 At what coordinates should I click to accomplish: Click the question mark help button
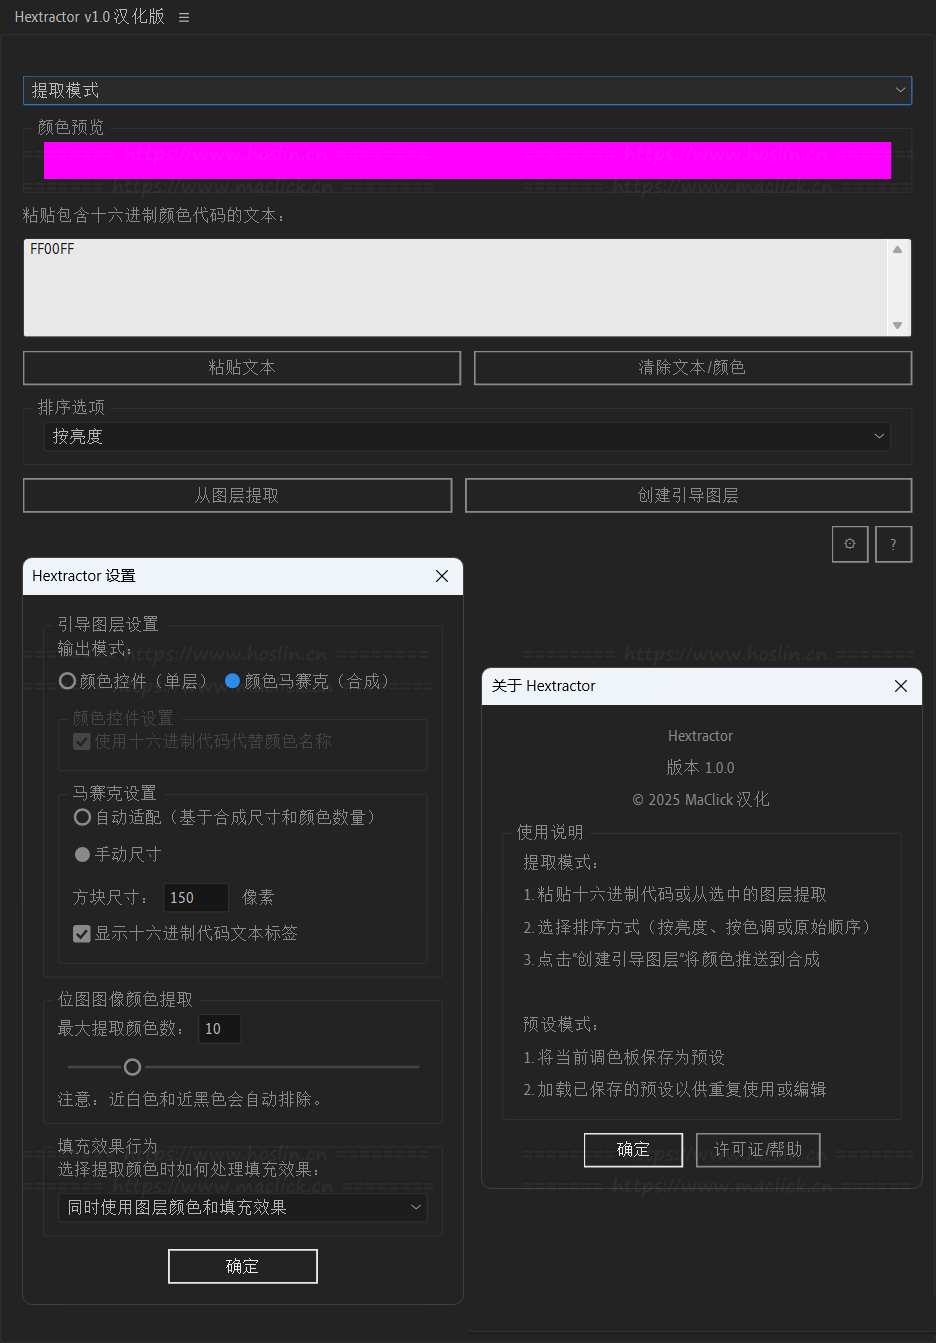tap(893, 544)
